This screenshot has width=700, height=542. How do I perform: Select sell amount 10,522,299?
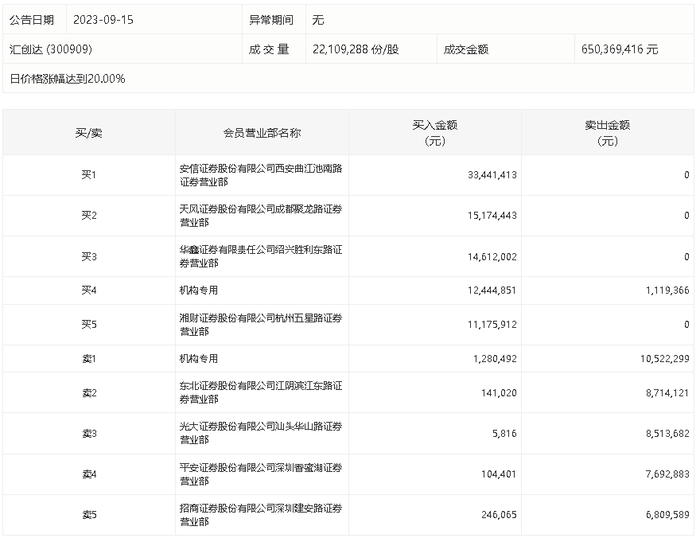[665, 359]
